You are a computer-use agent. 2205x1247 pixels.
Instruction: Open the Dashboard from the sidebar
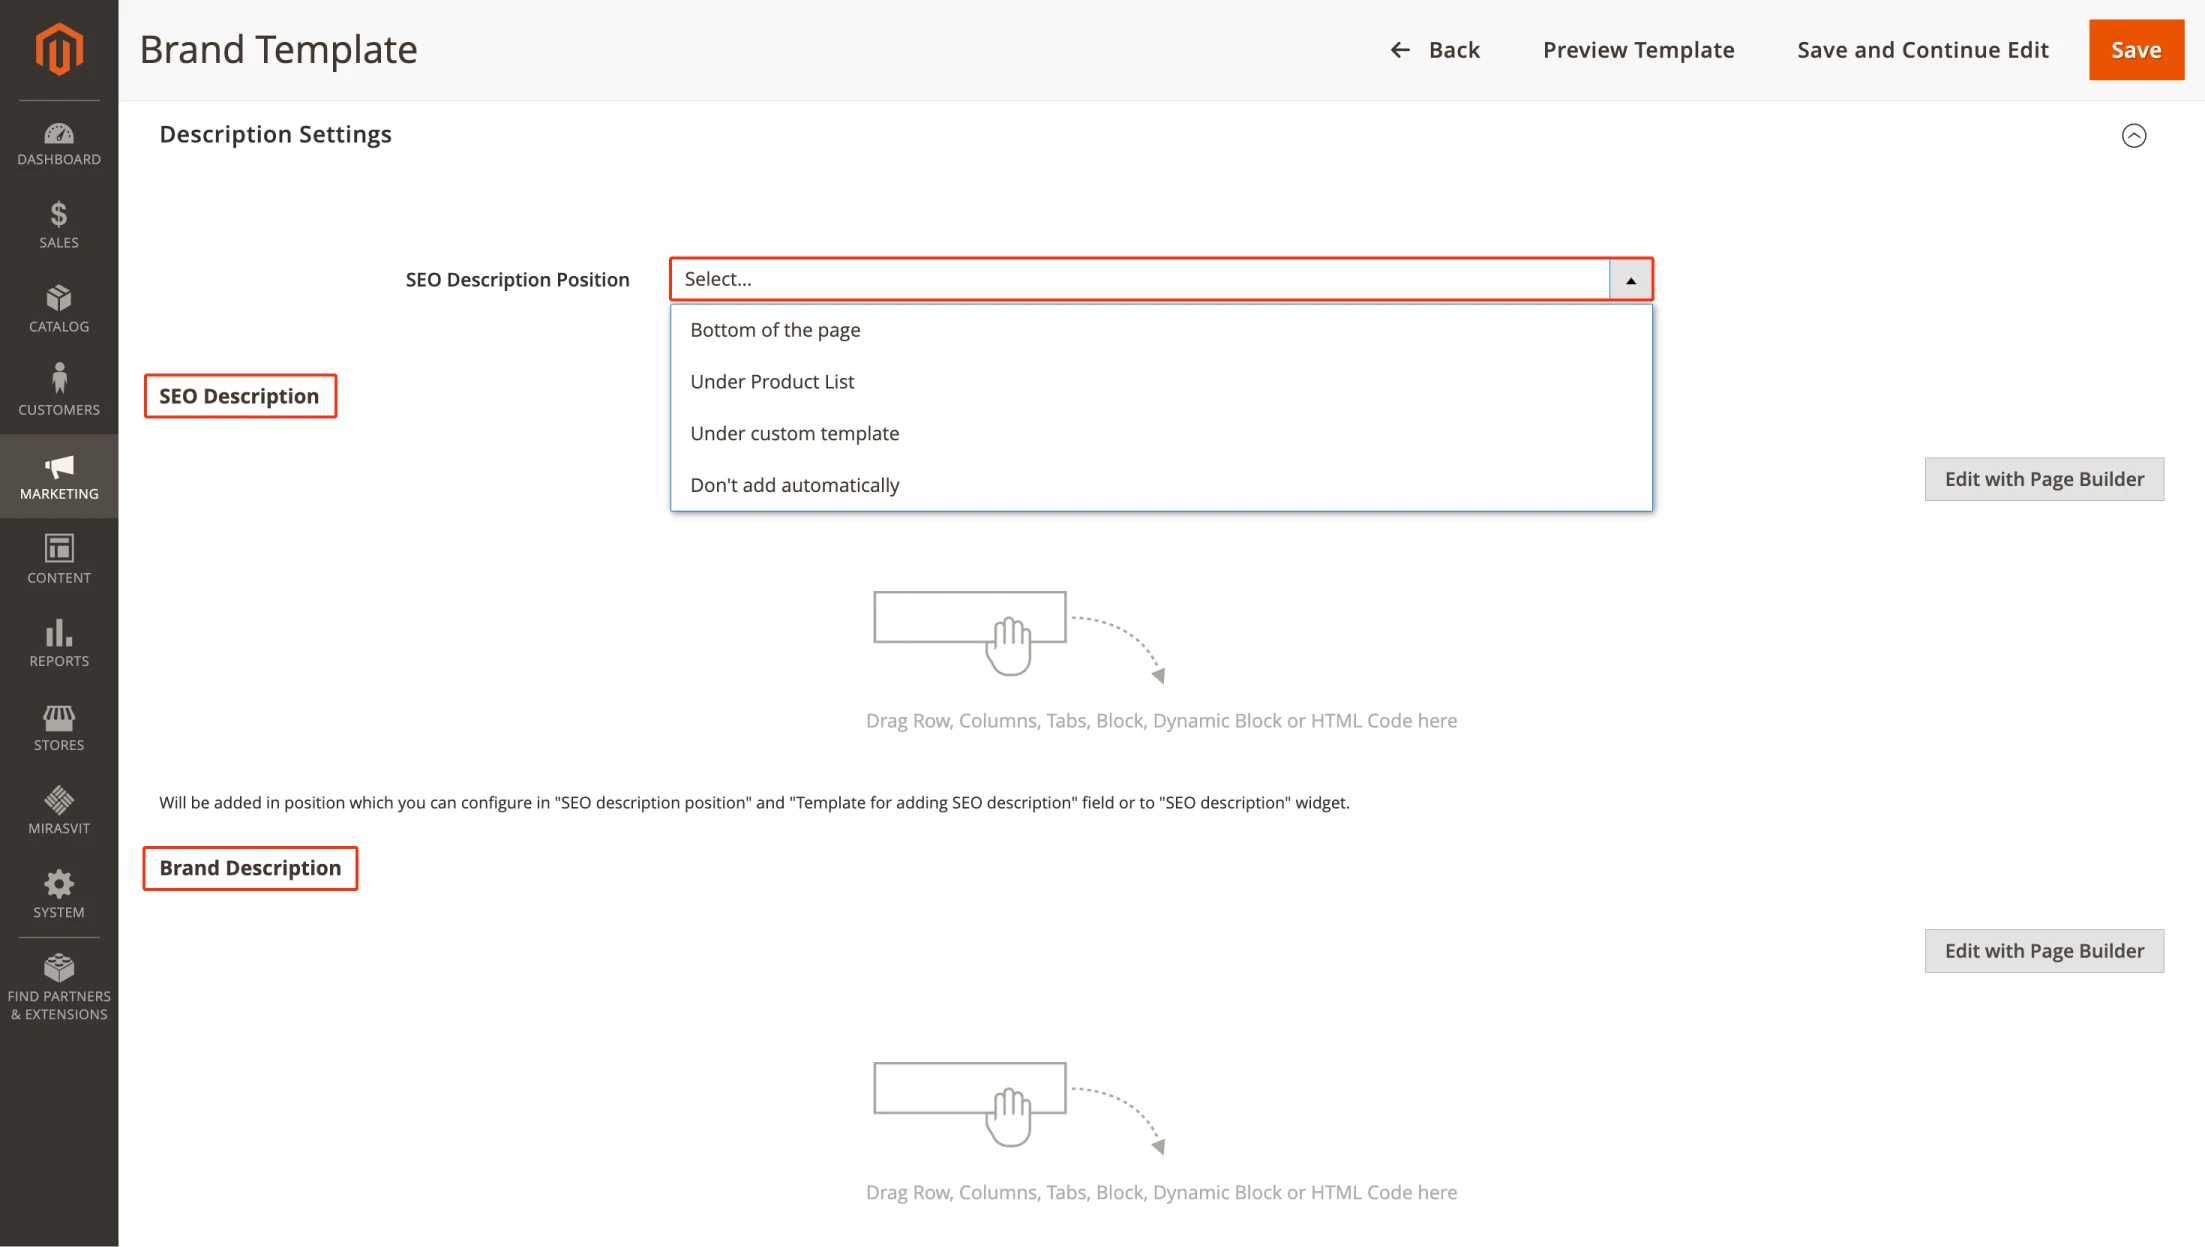tap(58, 142)
